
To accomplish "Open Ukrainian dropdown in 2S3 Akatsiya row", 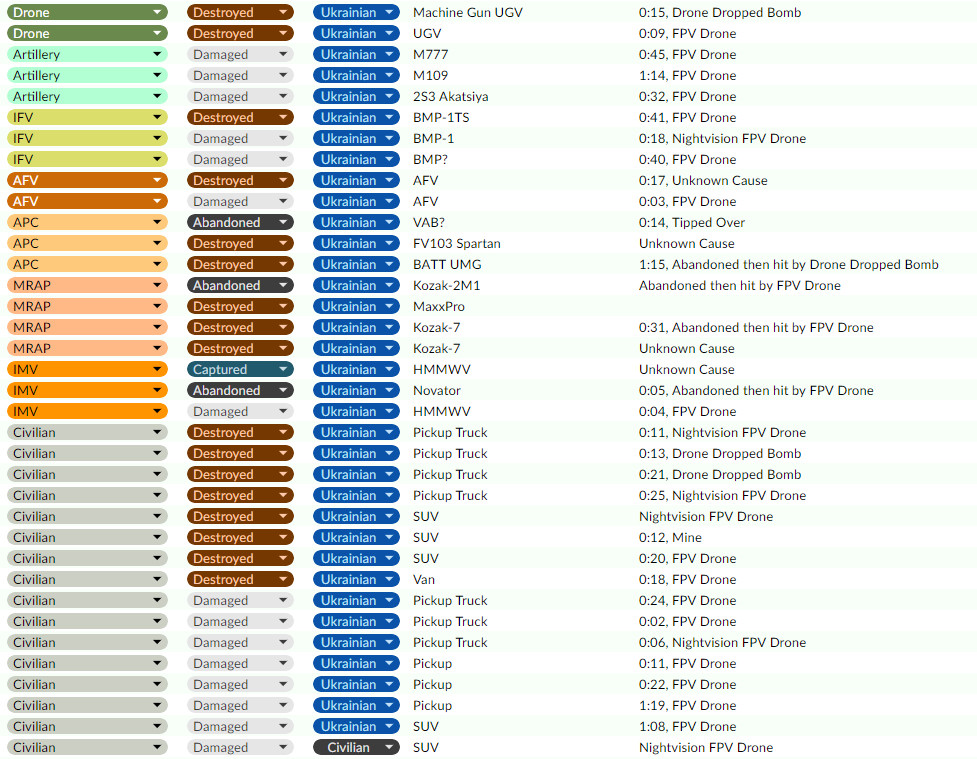I will tap(356, 97).
